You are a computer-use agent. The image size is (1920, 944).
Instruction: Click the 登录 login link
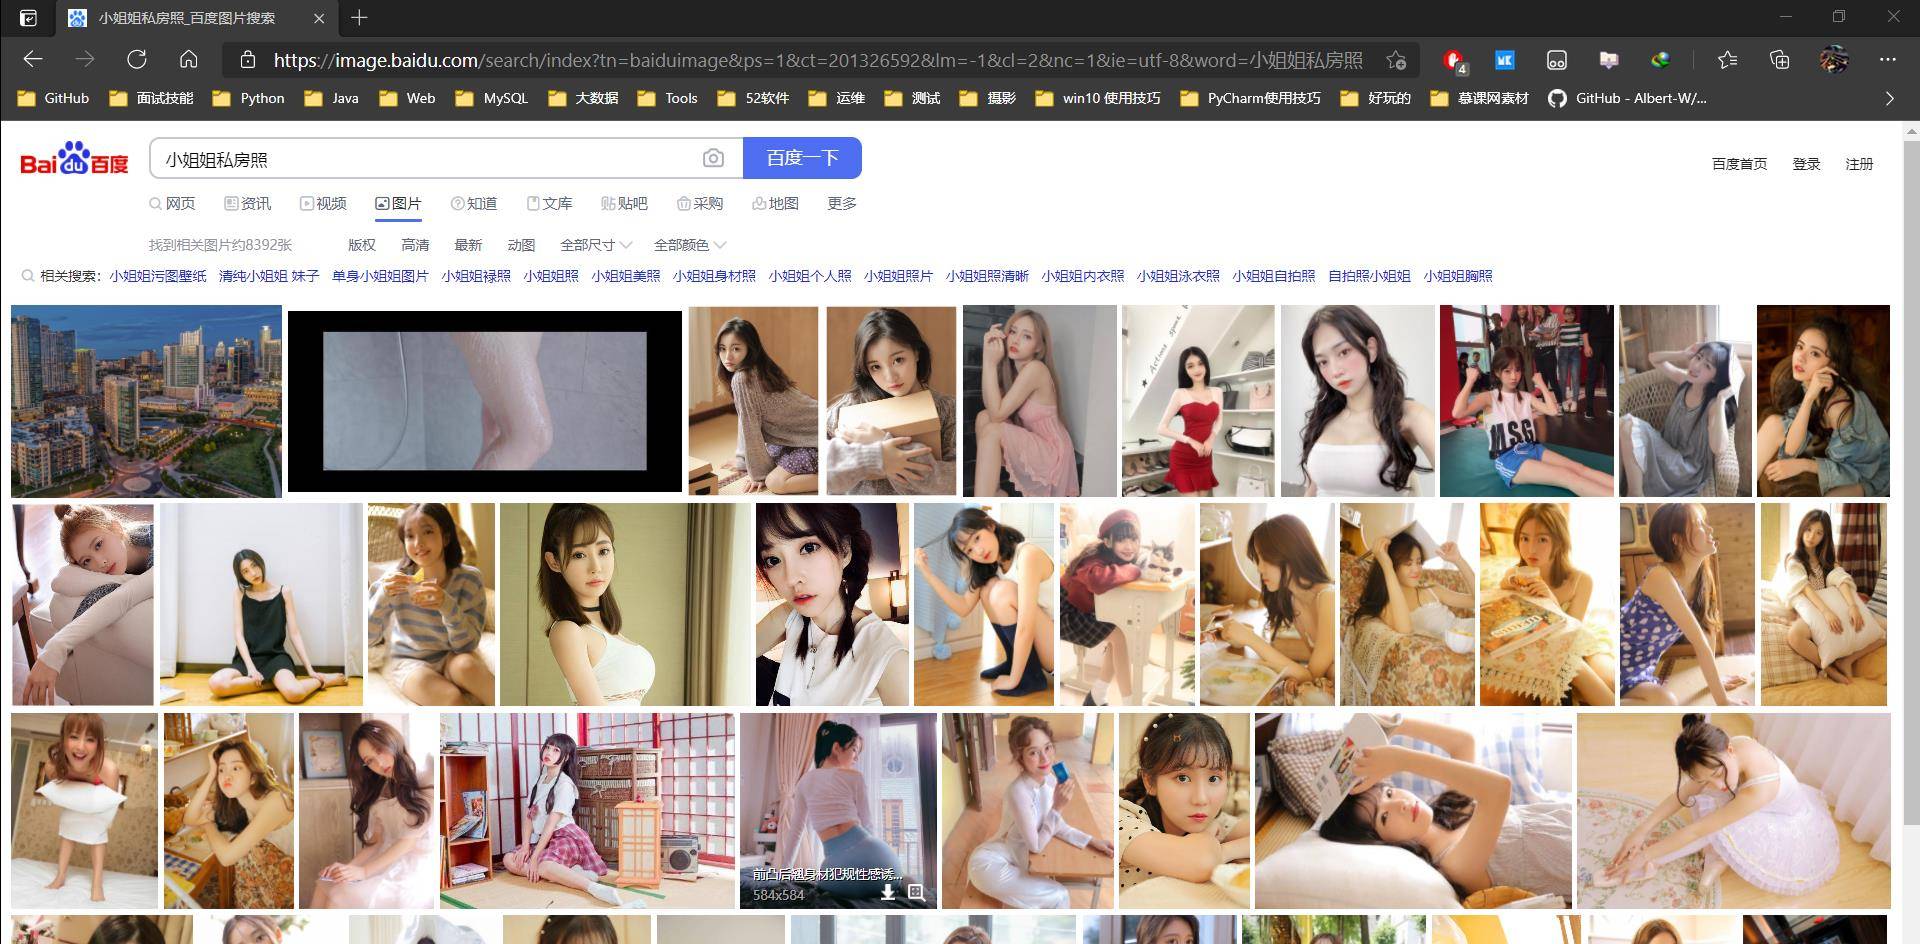(x=1806, y=164)
